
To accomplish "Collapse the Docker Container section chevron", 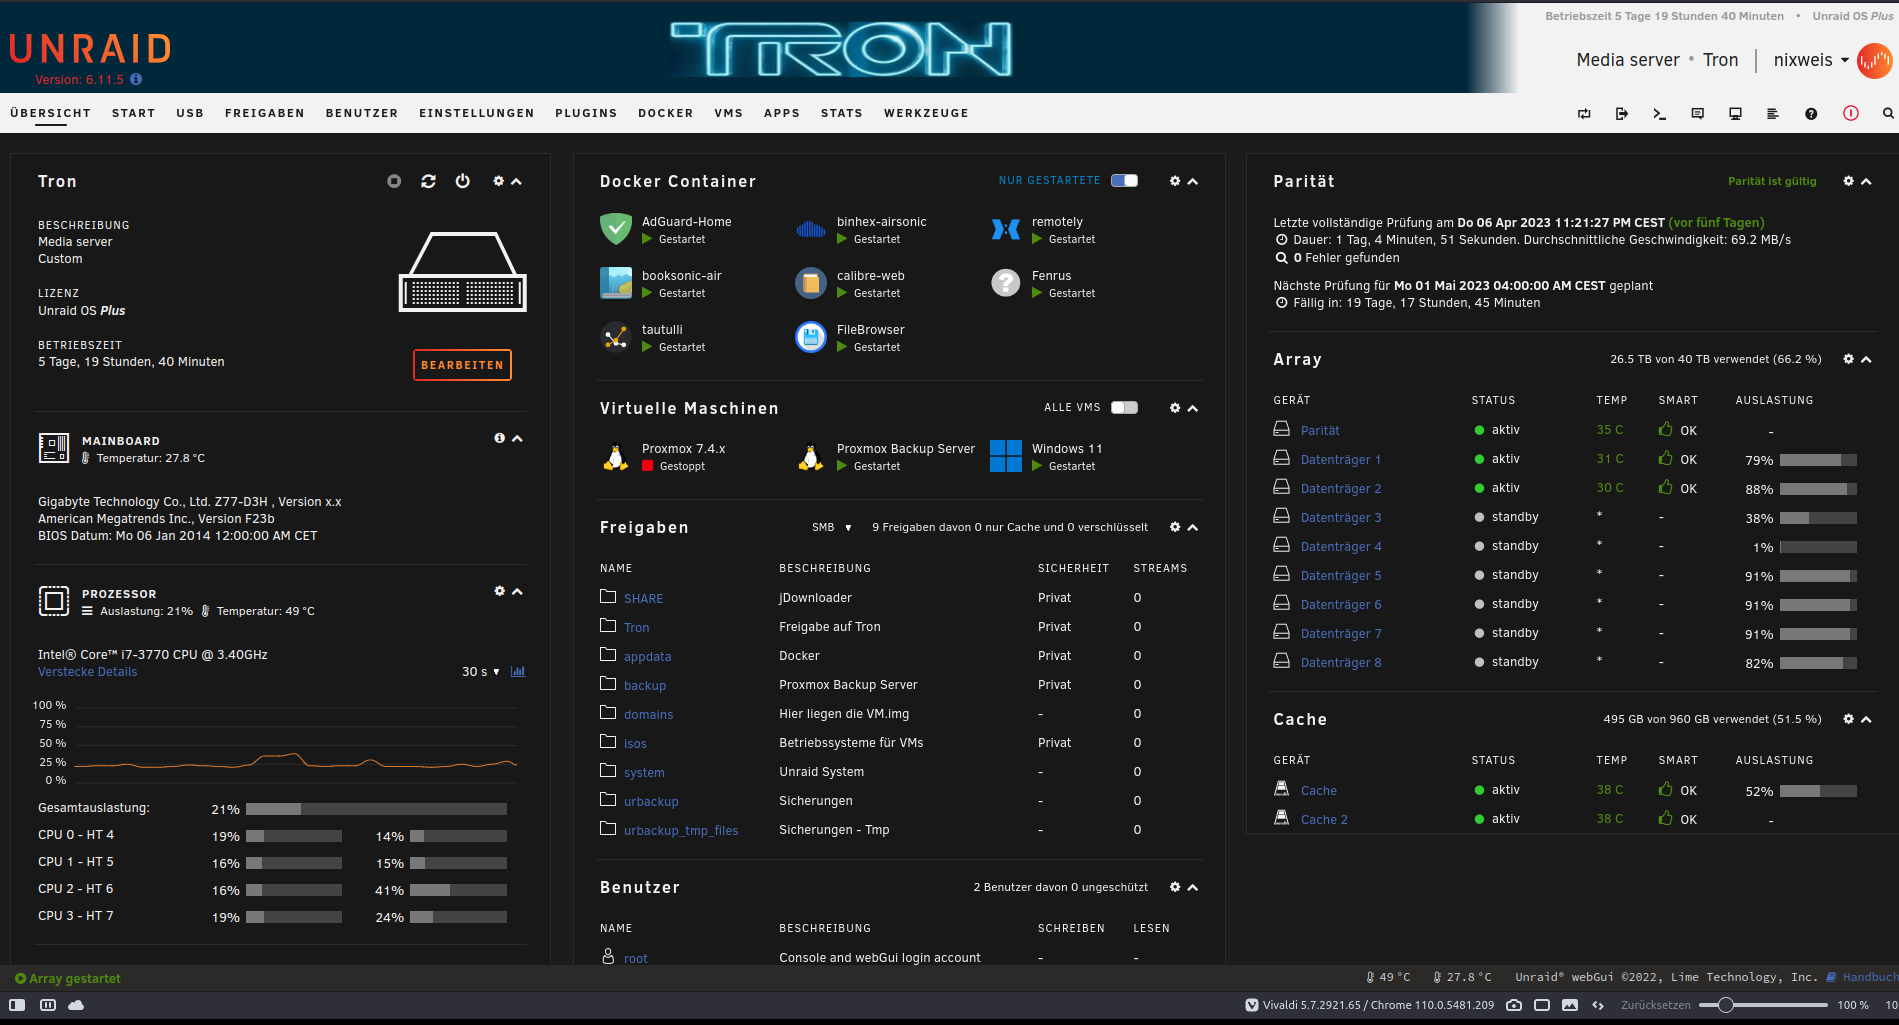I will point(1193,181).
